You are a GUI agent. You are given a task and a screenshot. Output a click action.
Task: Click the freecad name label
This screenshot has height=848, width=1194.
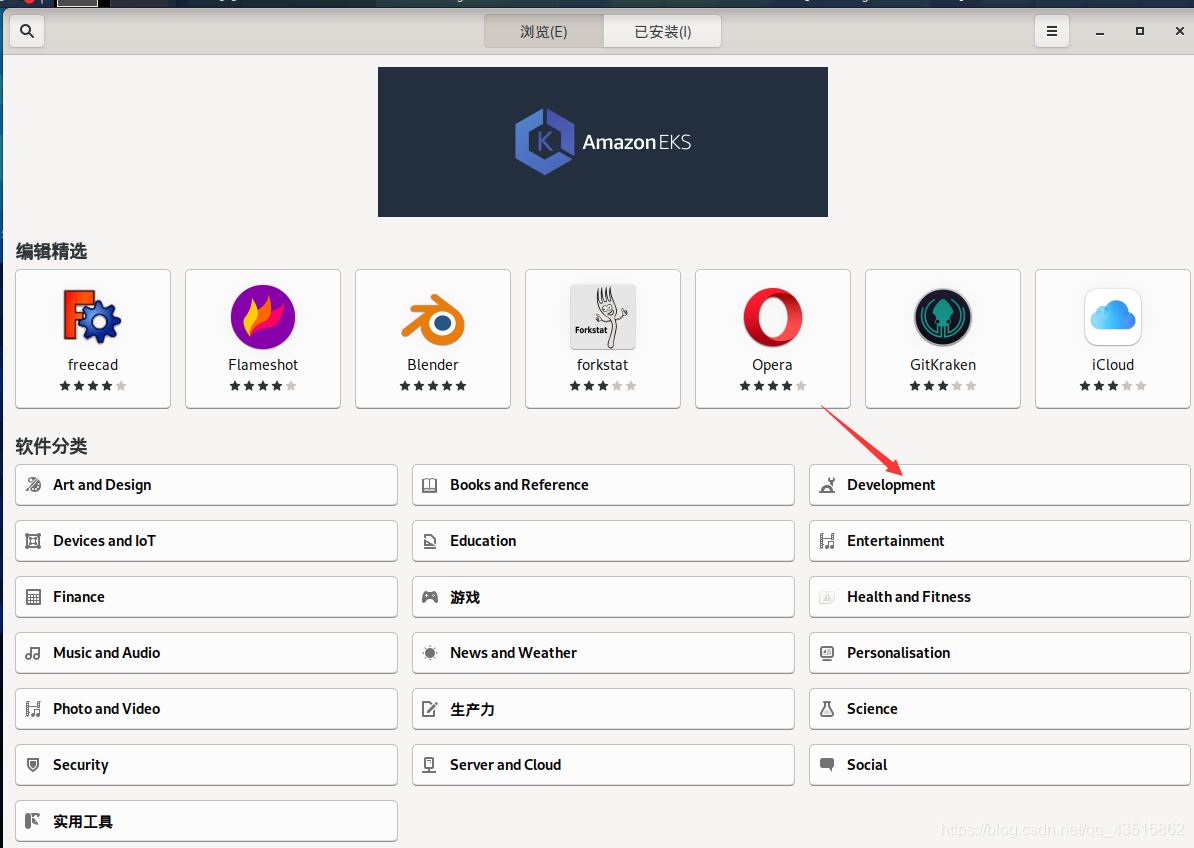(x=93, y=365)
